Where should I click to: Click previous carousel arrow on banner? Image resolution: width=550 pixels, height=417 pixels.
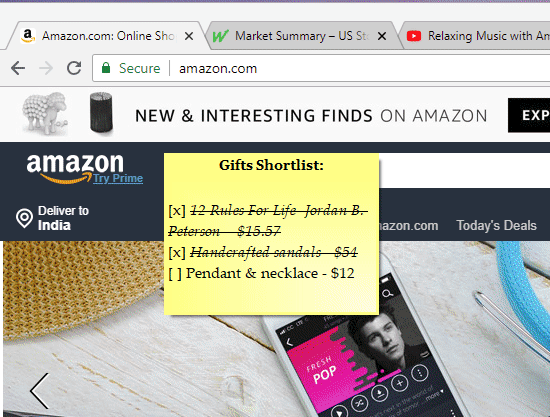coord(39,391)
